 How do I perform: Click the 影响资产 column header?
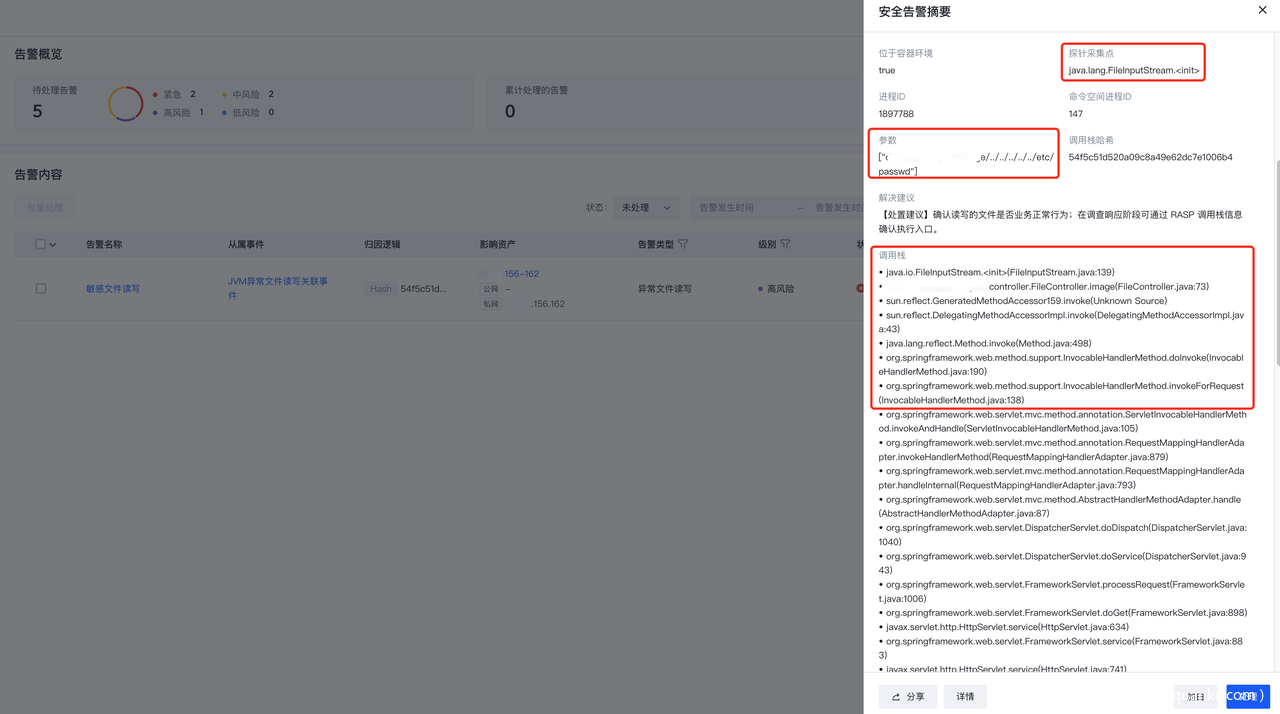click(x=498, y=244)
